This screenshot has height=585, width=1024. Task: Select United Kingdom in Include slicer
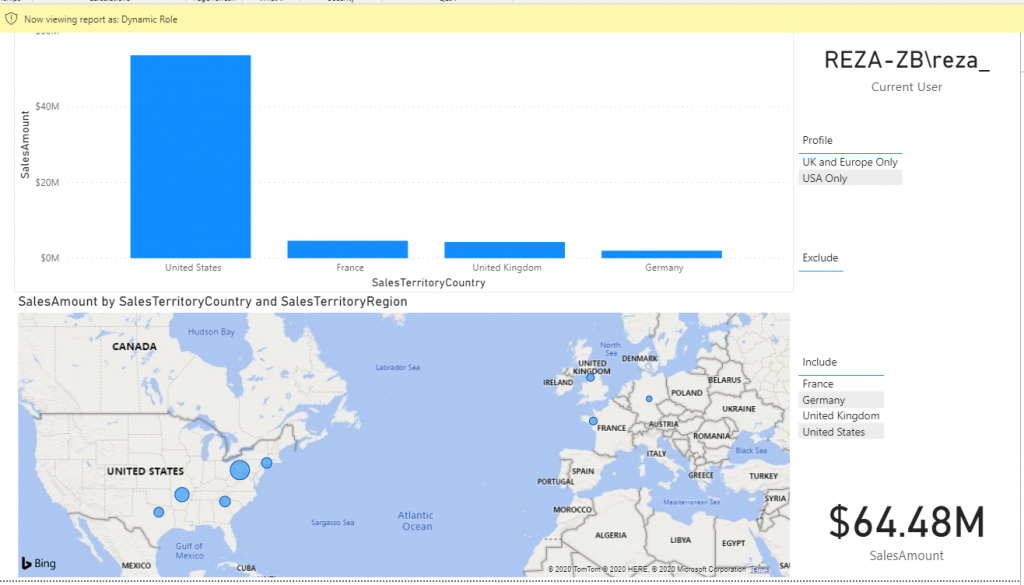point(841,416)
